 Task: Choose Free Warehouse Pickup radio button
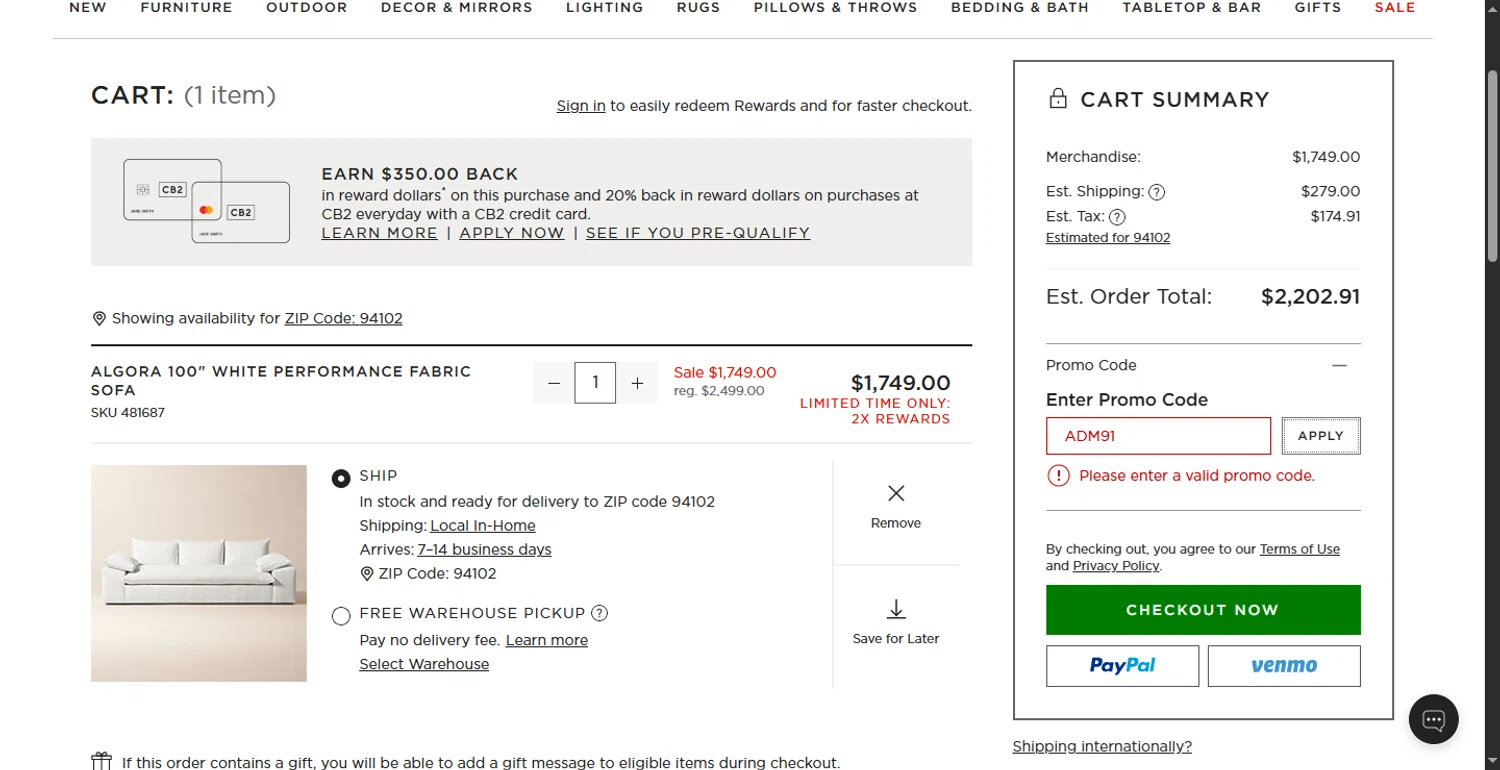(x=341, y=615)
